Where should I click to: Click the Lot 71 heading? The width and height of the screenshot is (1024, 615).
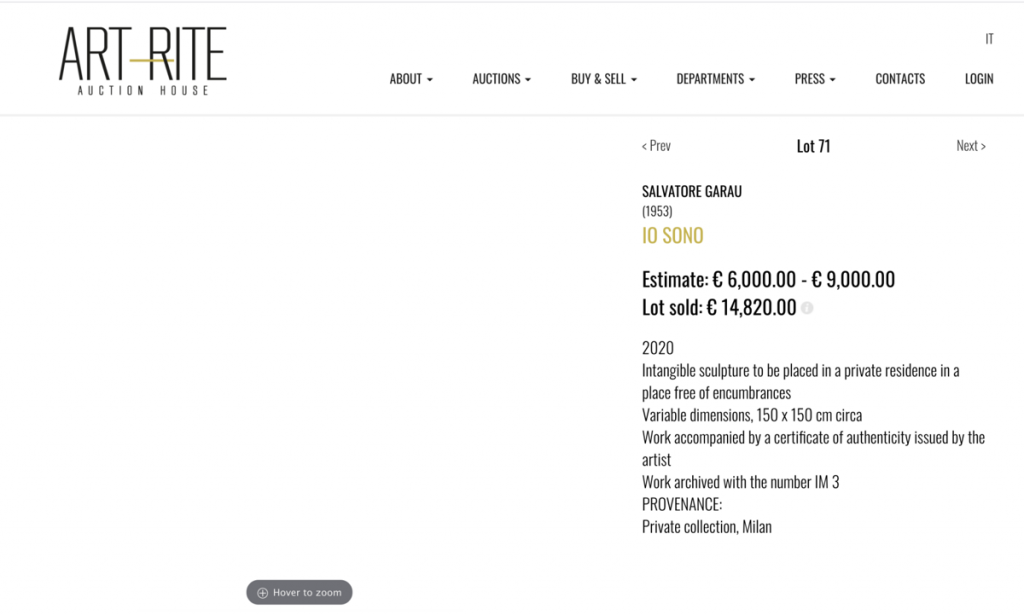click(813, 146)
